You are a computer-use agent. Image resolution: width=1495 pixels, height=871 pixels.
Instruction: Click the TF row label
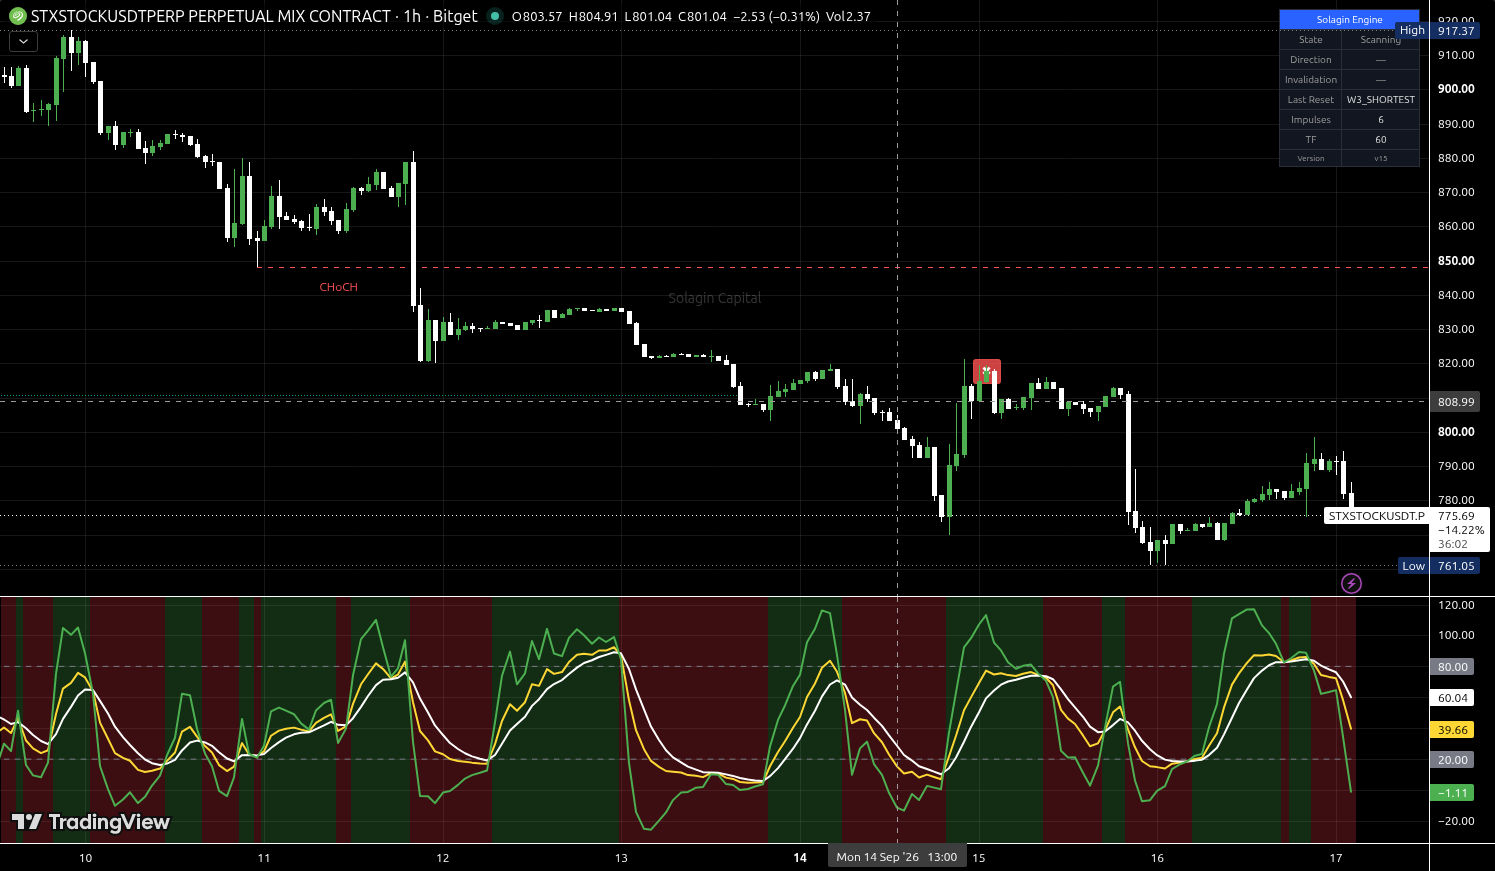tap(1310, 140)
